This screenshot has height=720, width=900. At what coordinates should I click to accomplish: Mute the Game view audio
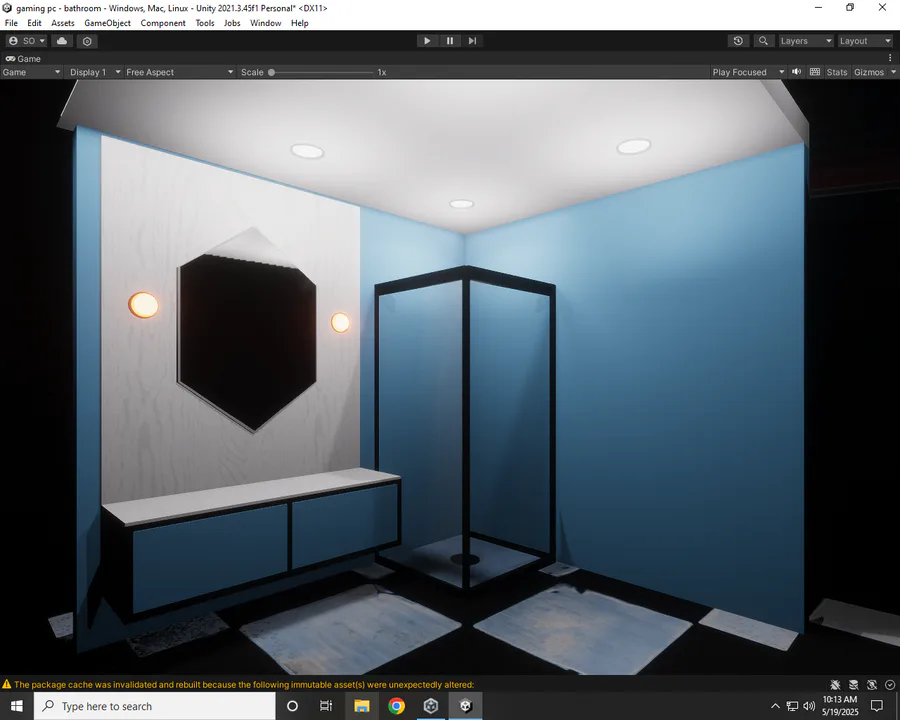[797, 72]
